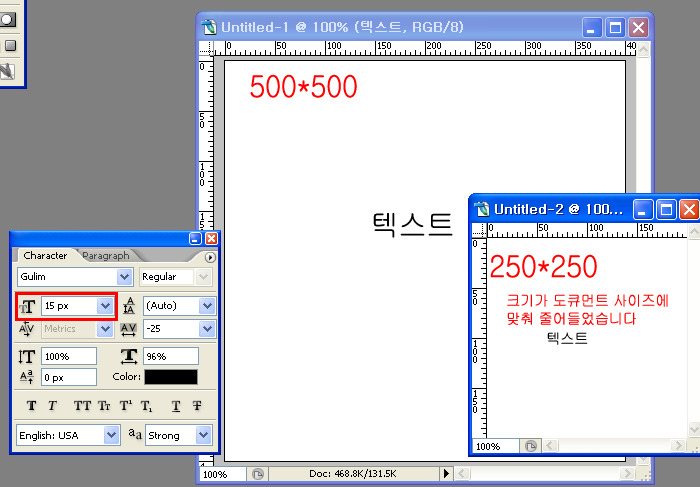Click Untitled-1 horizontal scroll left arrow
The image size is (700, 487).
462,473
